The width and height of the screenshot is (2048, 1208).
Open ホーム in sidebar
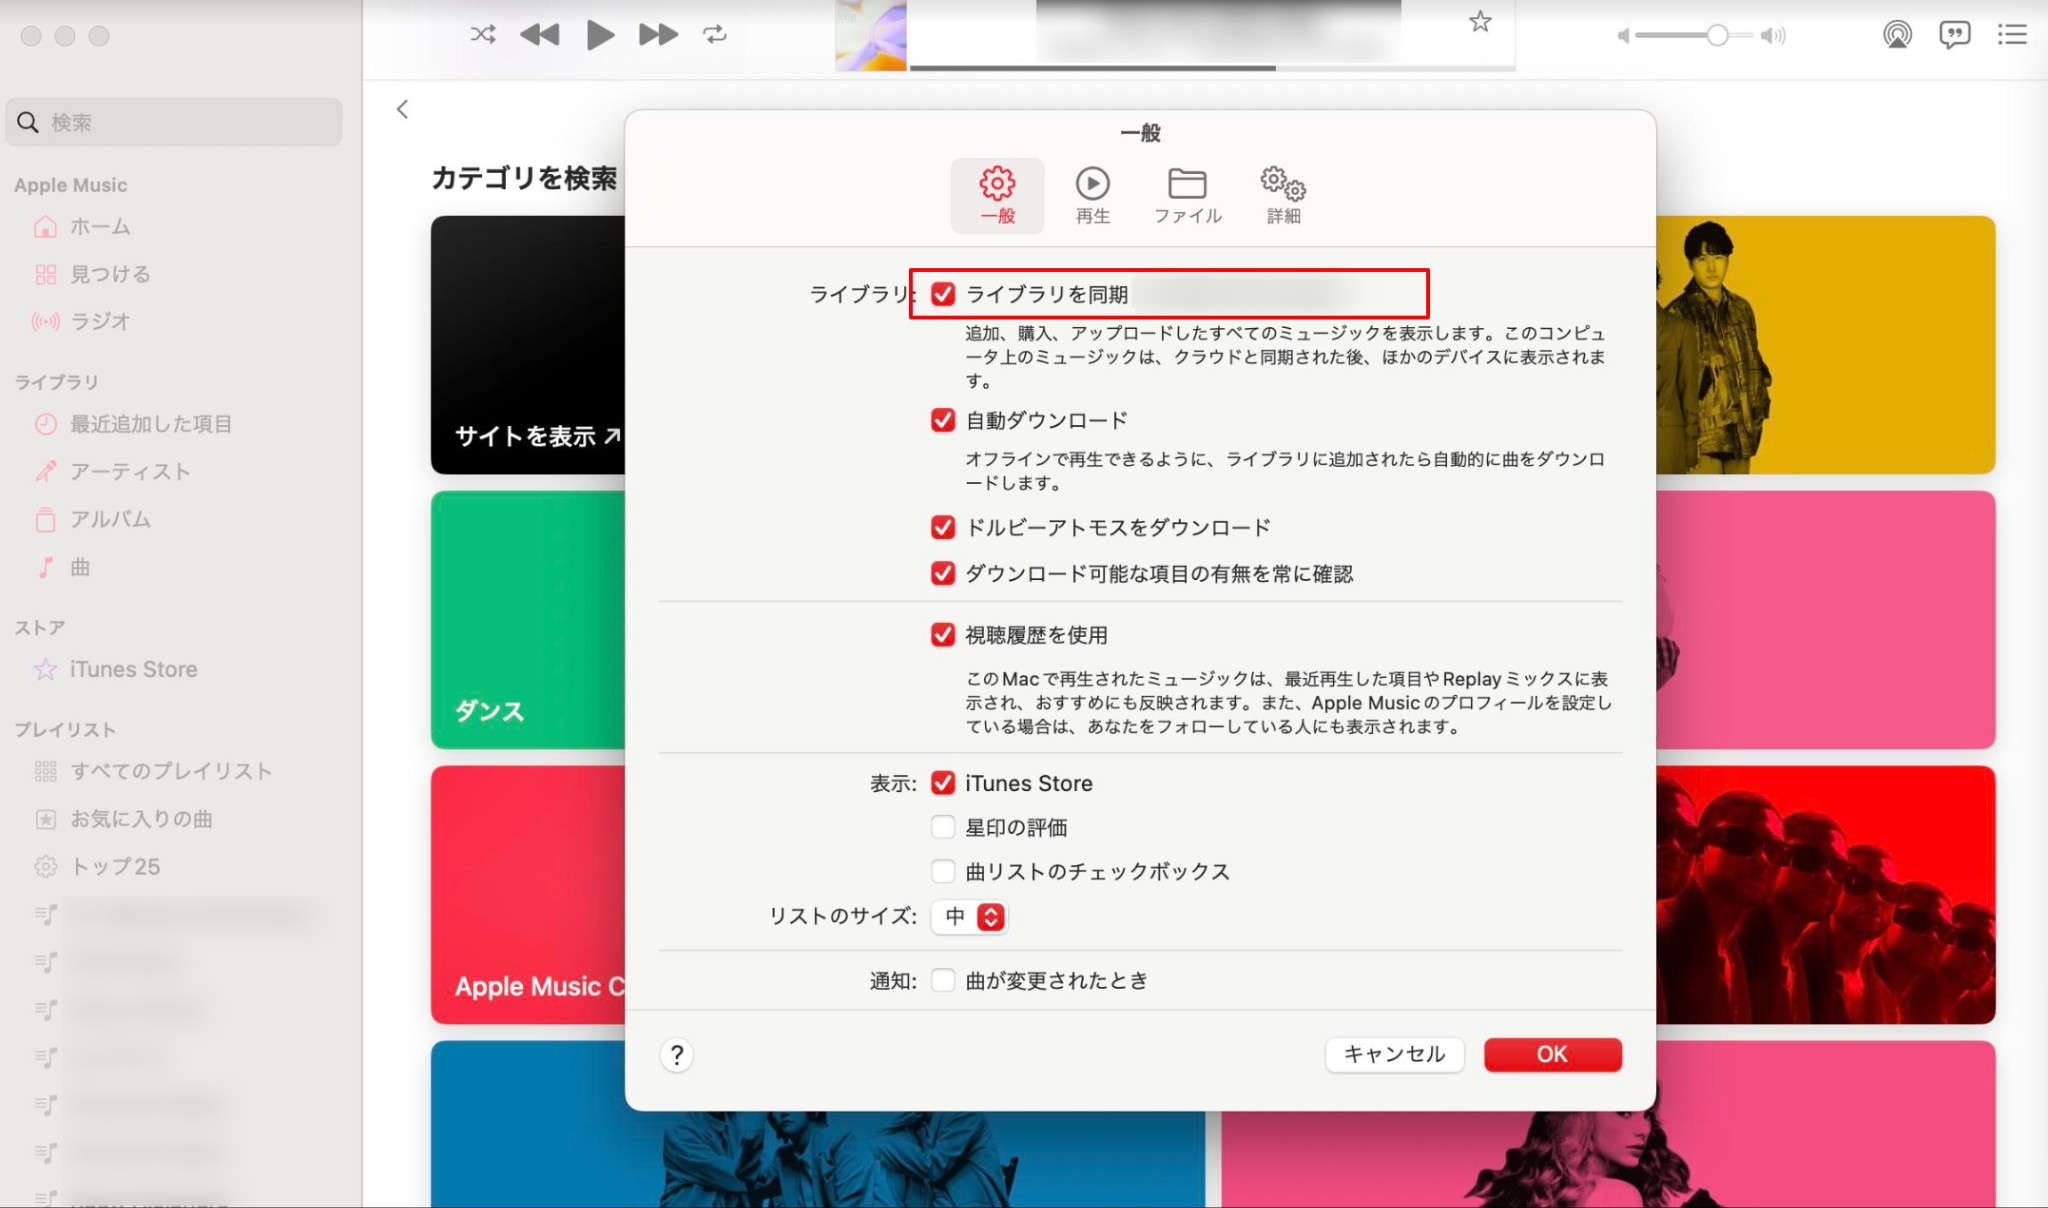point(100,226)
